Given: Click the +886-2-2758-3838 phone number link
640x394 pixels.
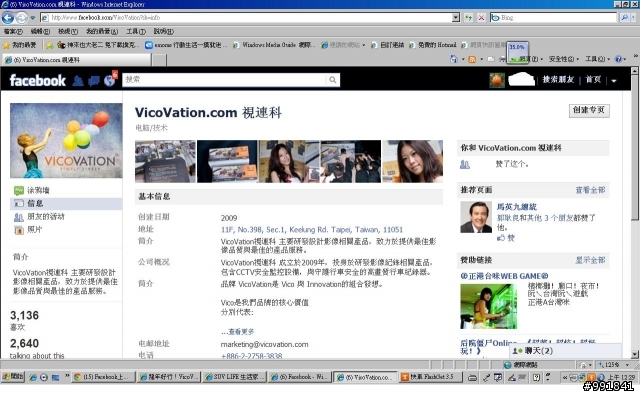Looking at the screenshot, I should 251,356.
